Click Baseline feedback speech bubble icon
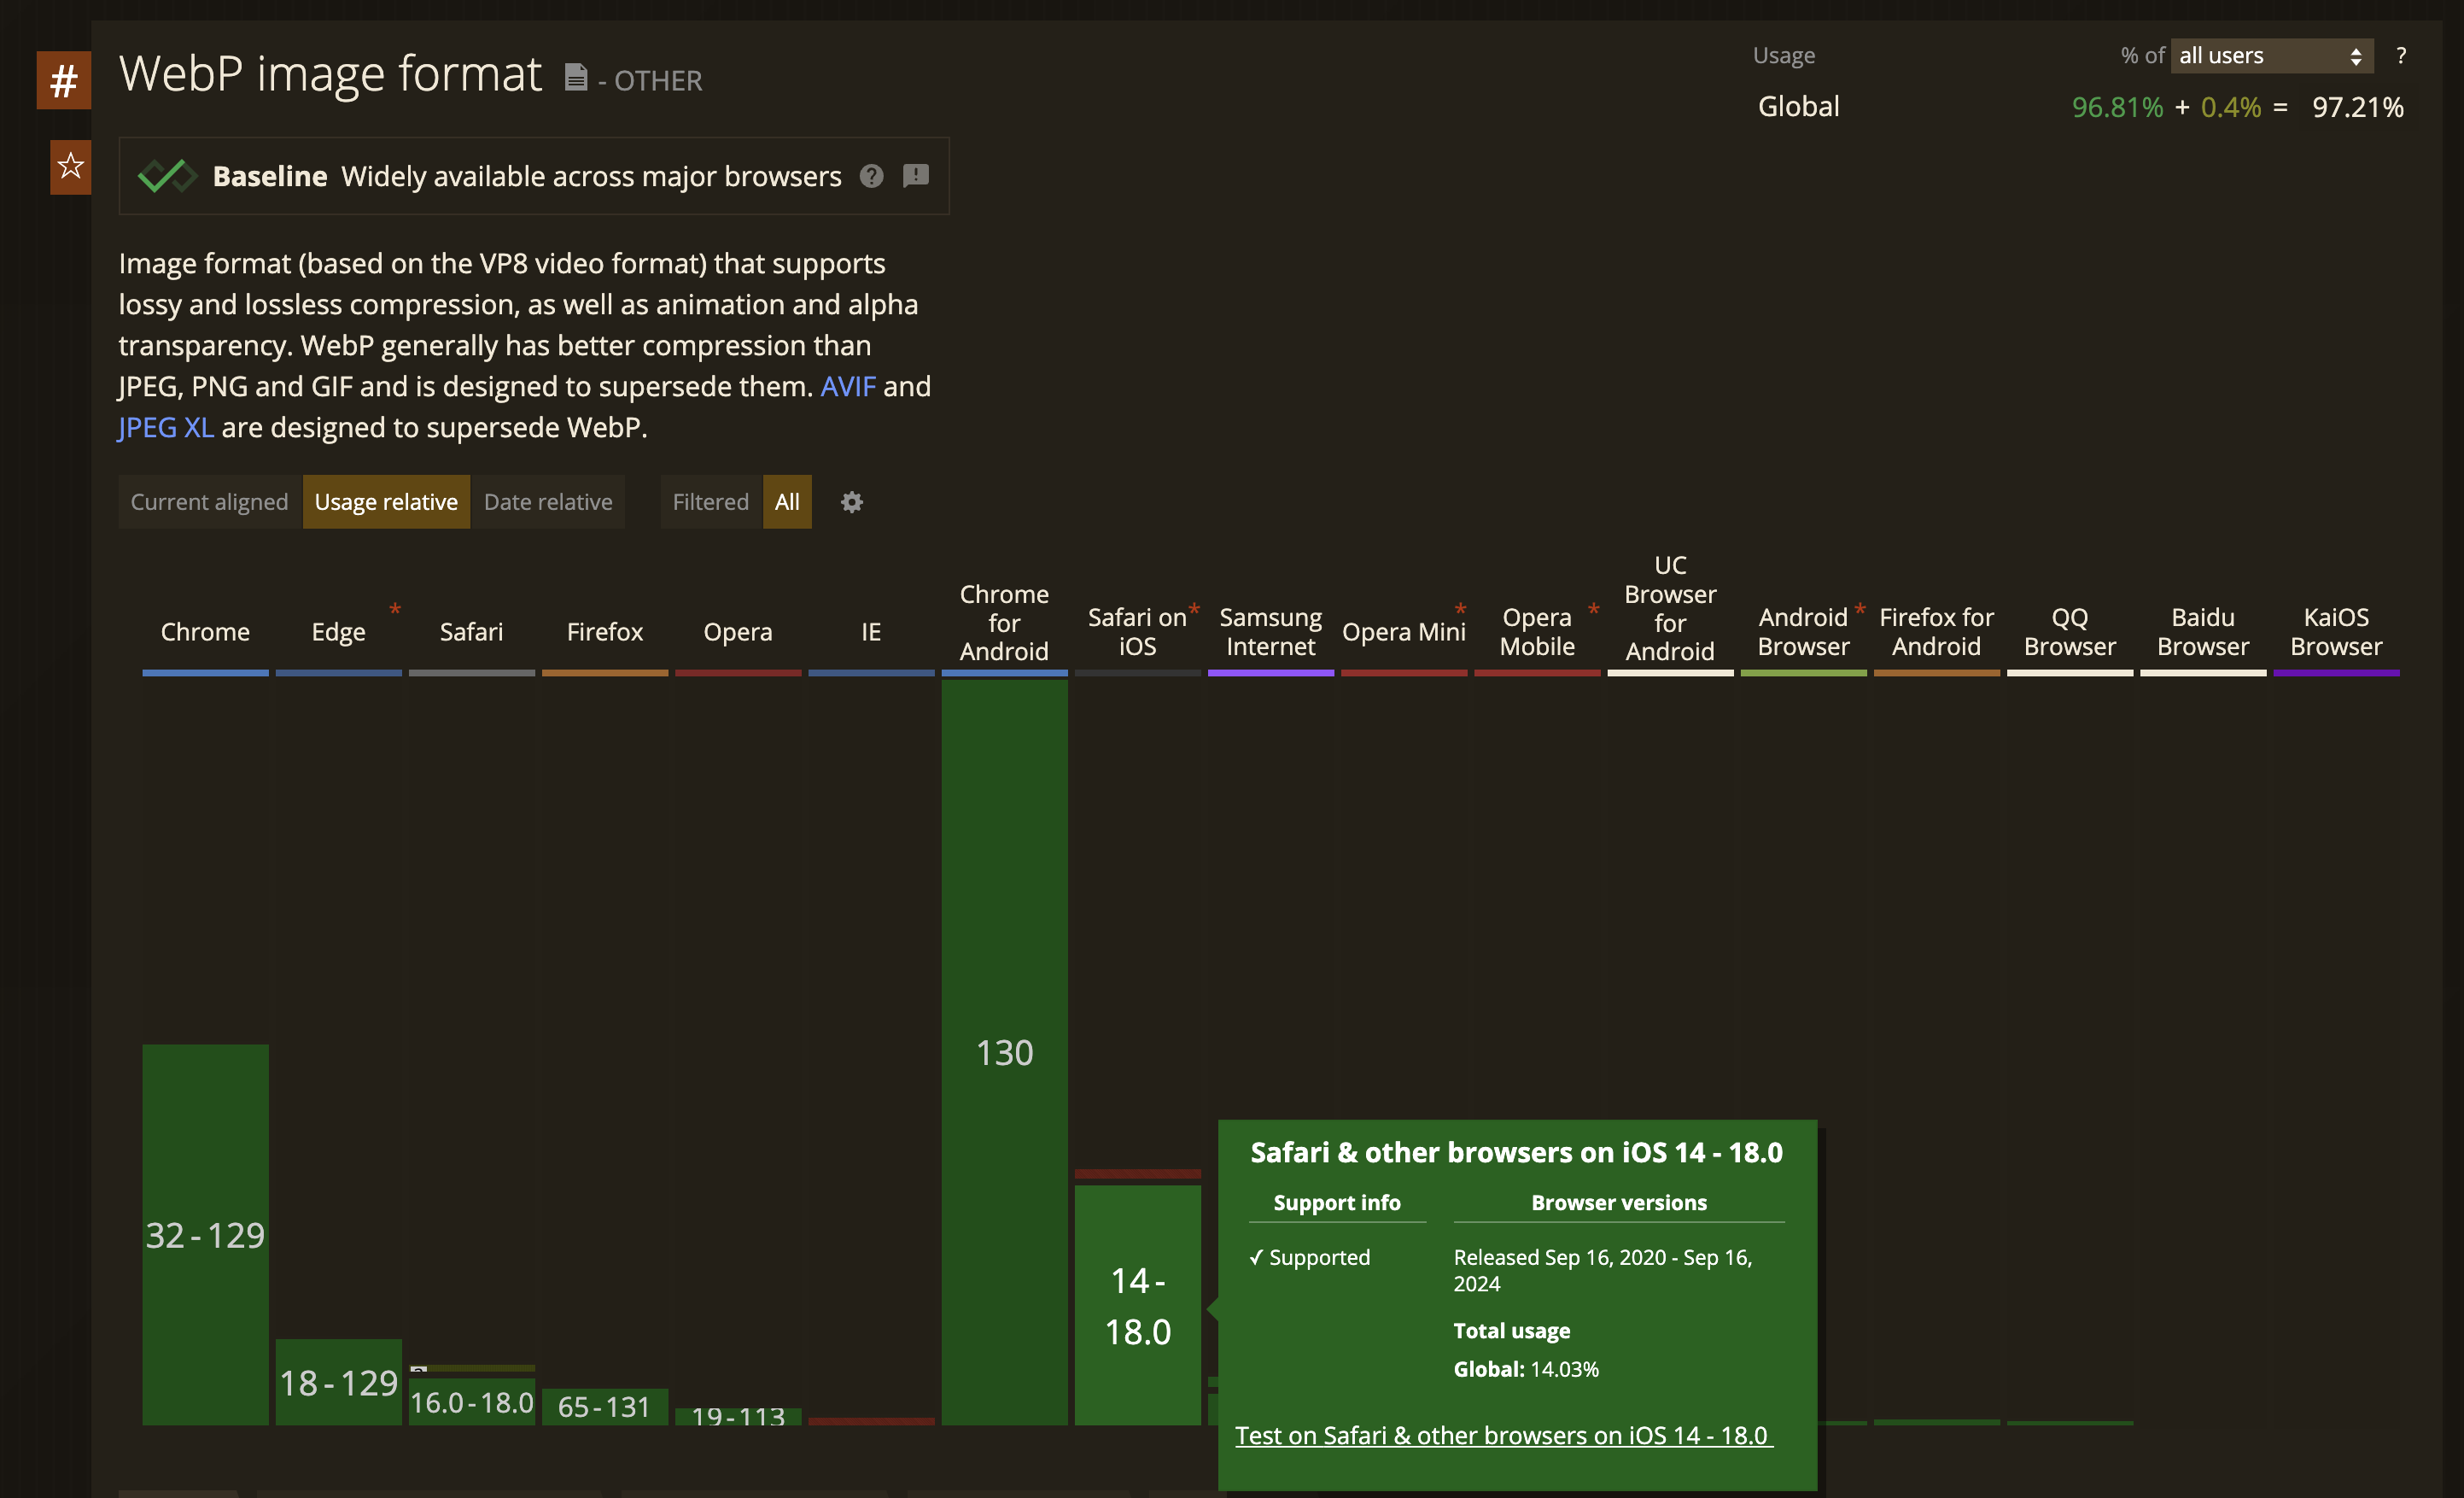The height and width of the screenshot is (1498, 2464). [x=916, y=176]
